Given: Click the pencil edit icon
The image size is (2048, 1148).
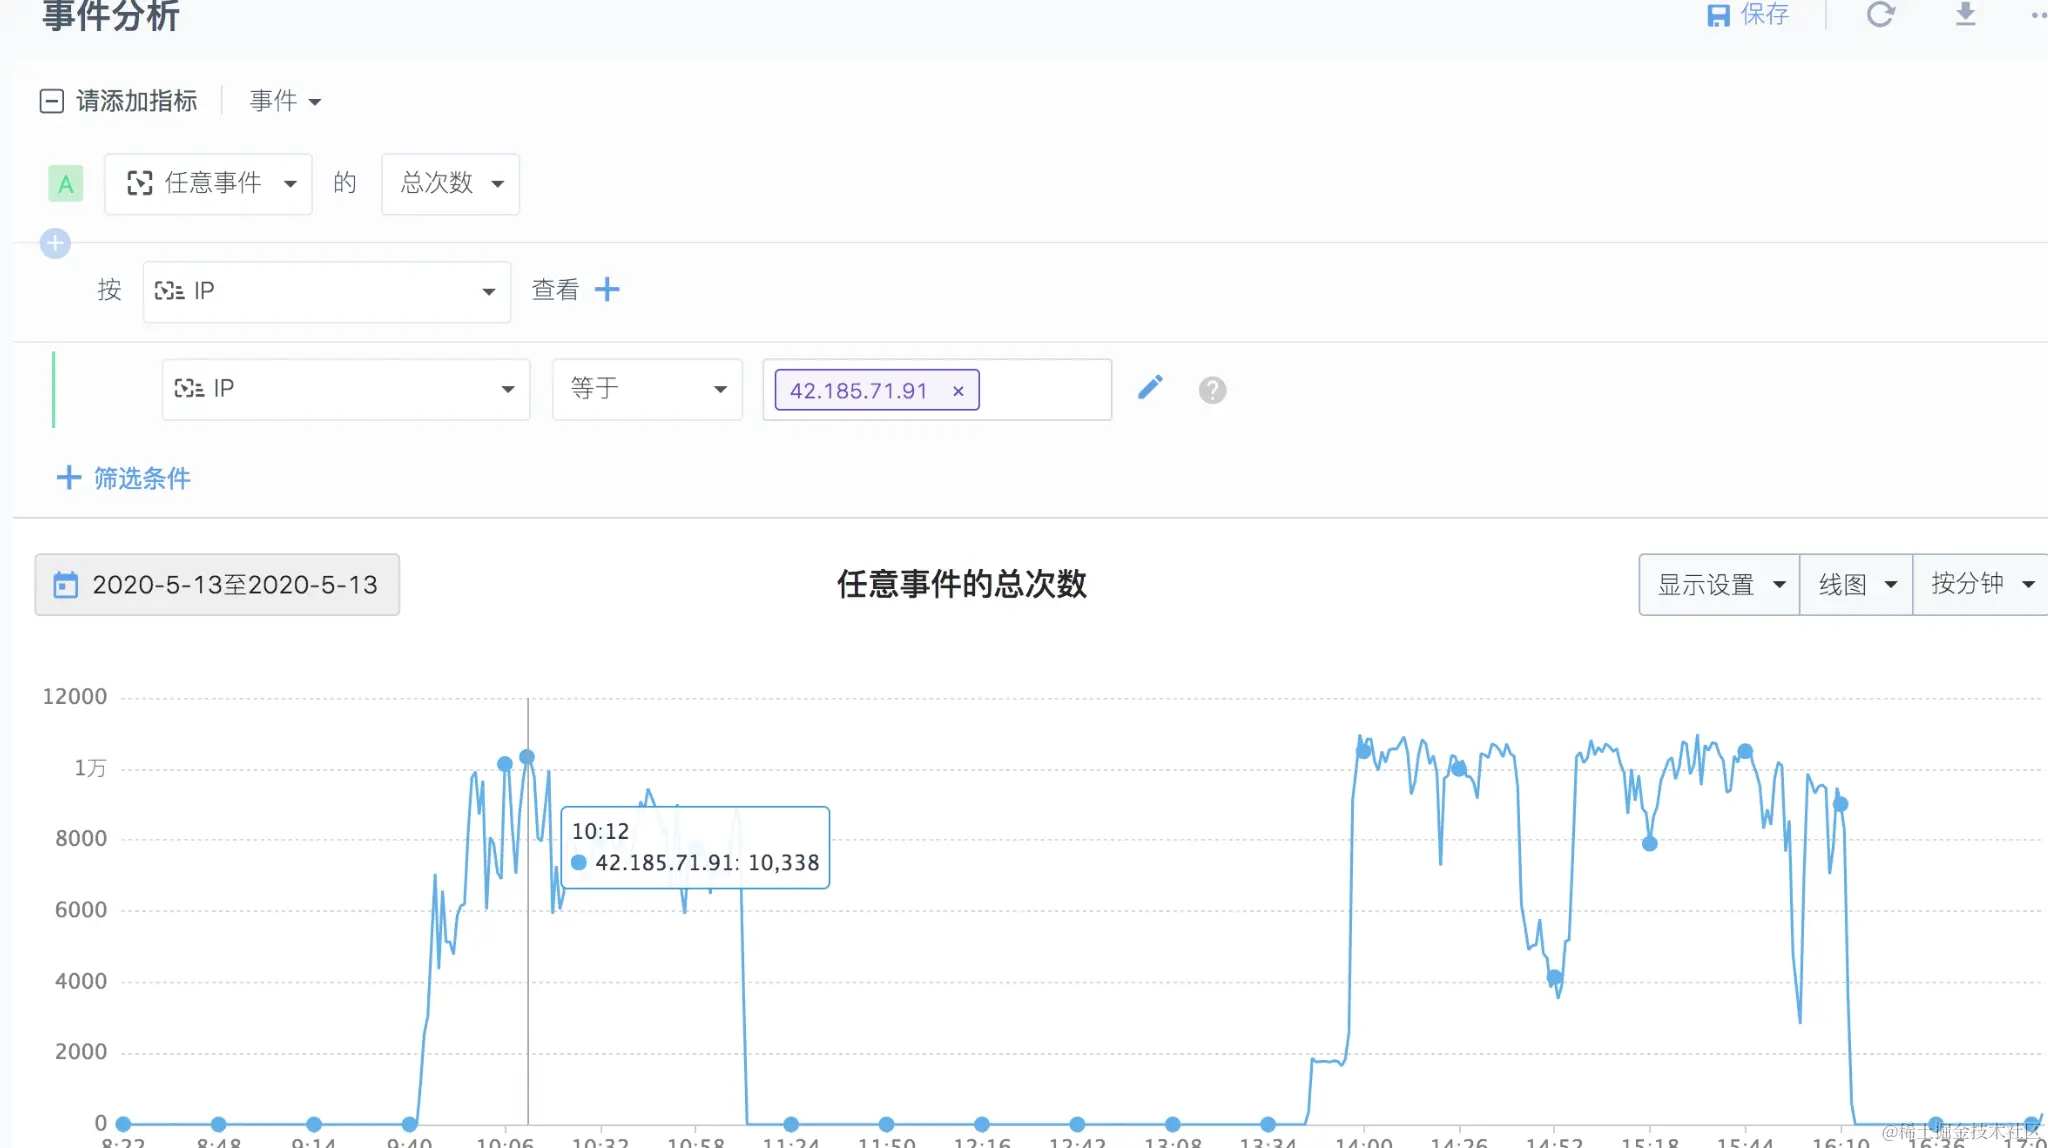Looking at the screenshot, I should coord(1150,388).
